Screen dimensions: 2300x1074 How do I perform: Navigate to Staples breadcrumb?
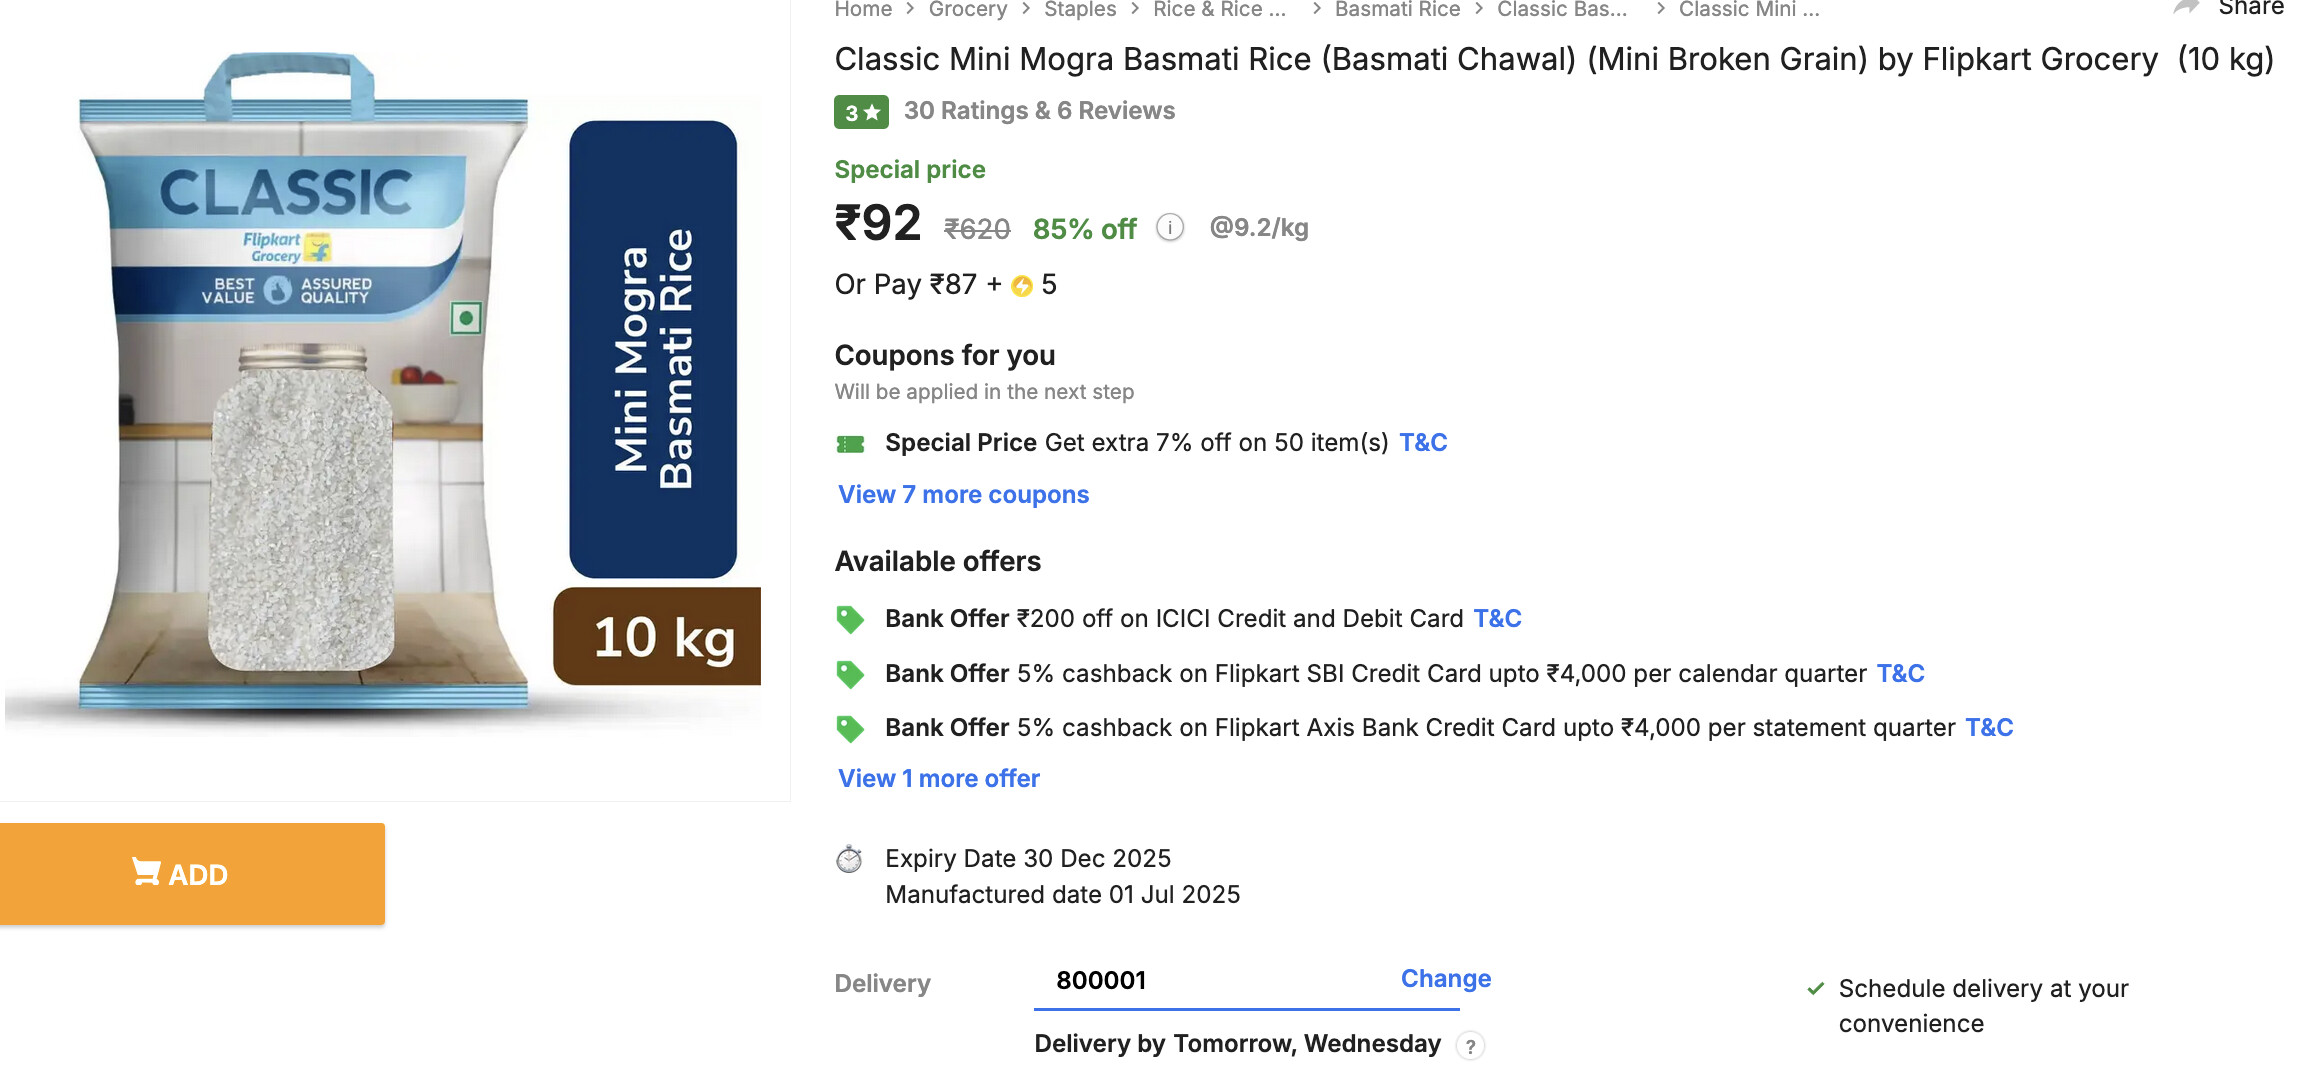coord(1080,10)
